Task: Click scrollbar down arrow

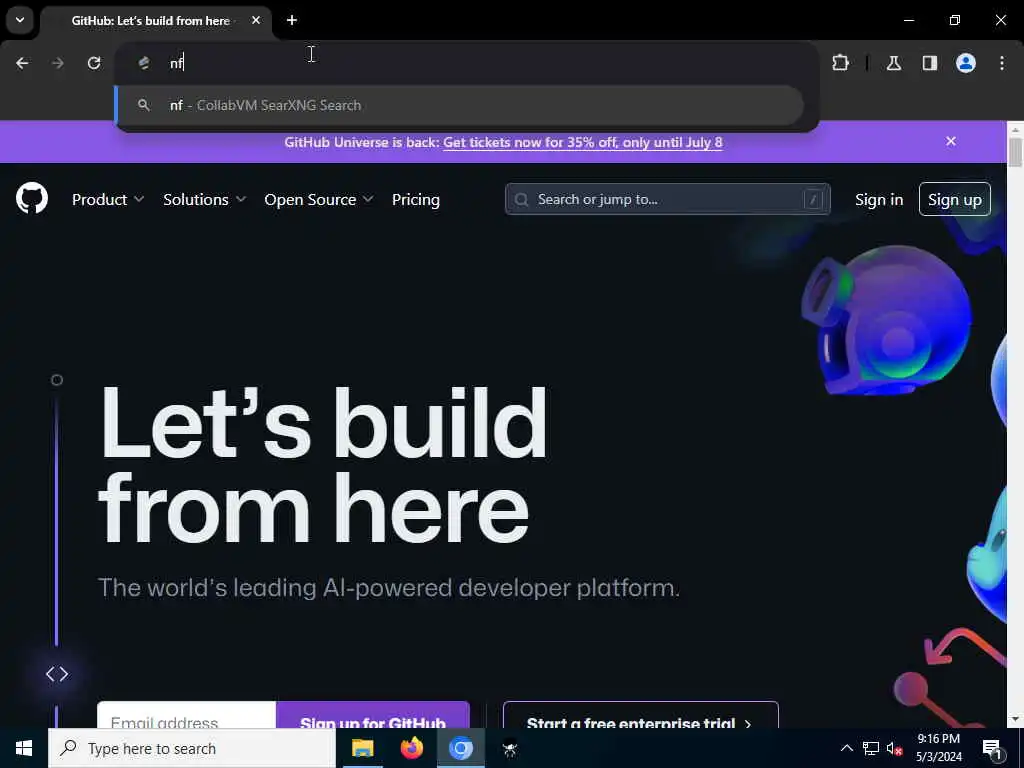Action: (1015, 720)
